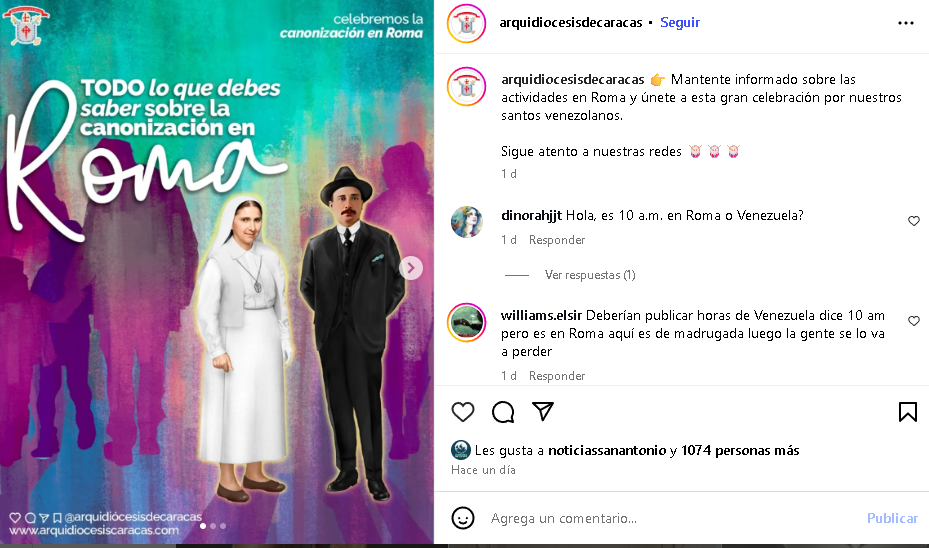Open dinorahjjt's profile picture

click(466, 222)
